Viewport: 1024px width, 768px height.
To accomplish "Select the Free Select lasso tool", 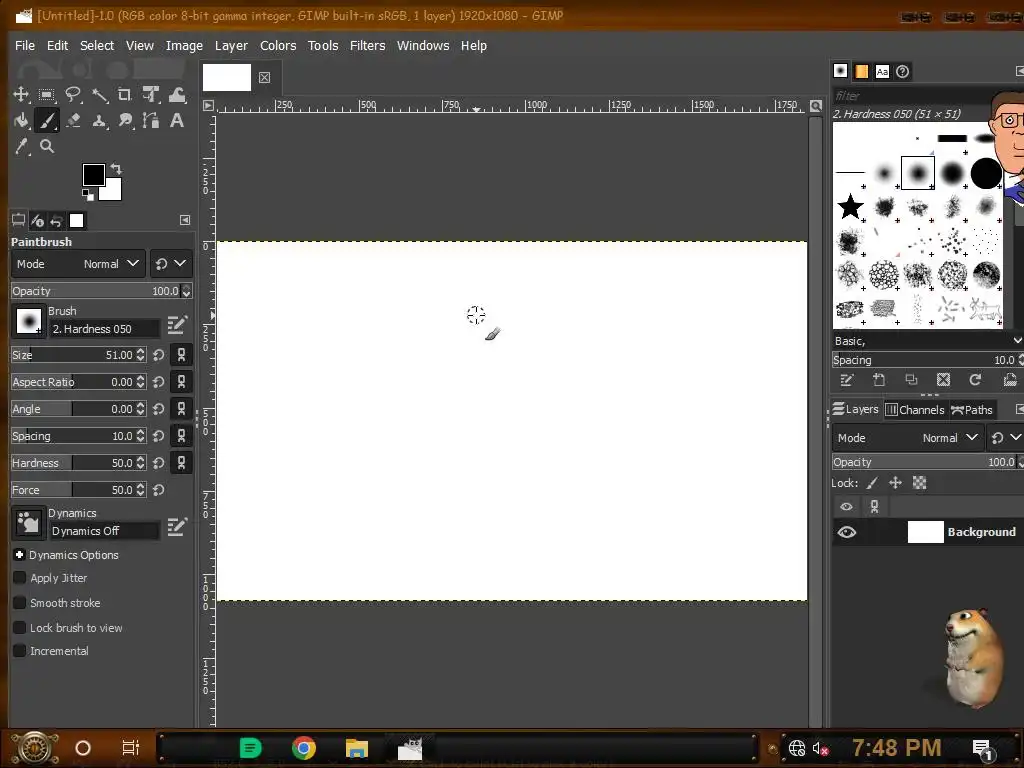I will pyautogui.click(x=72, y=95).
